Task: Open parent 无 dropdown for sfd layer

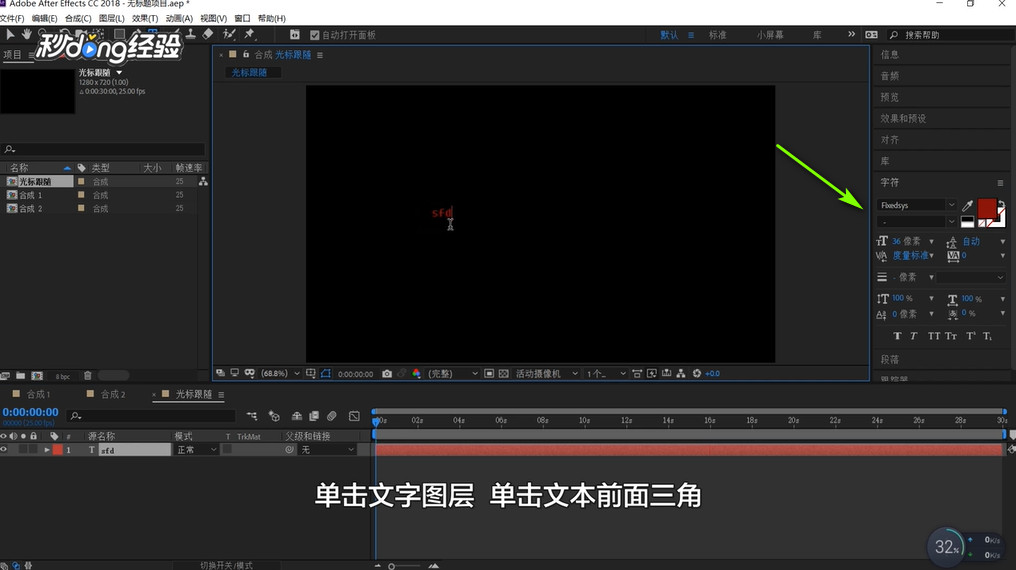Action: (327, 450)
